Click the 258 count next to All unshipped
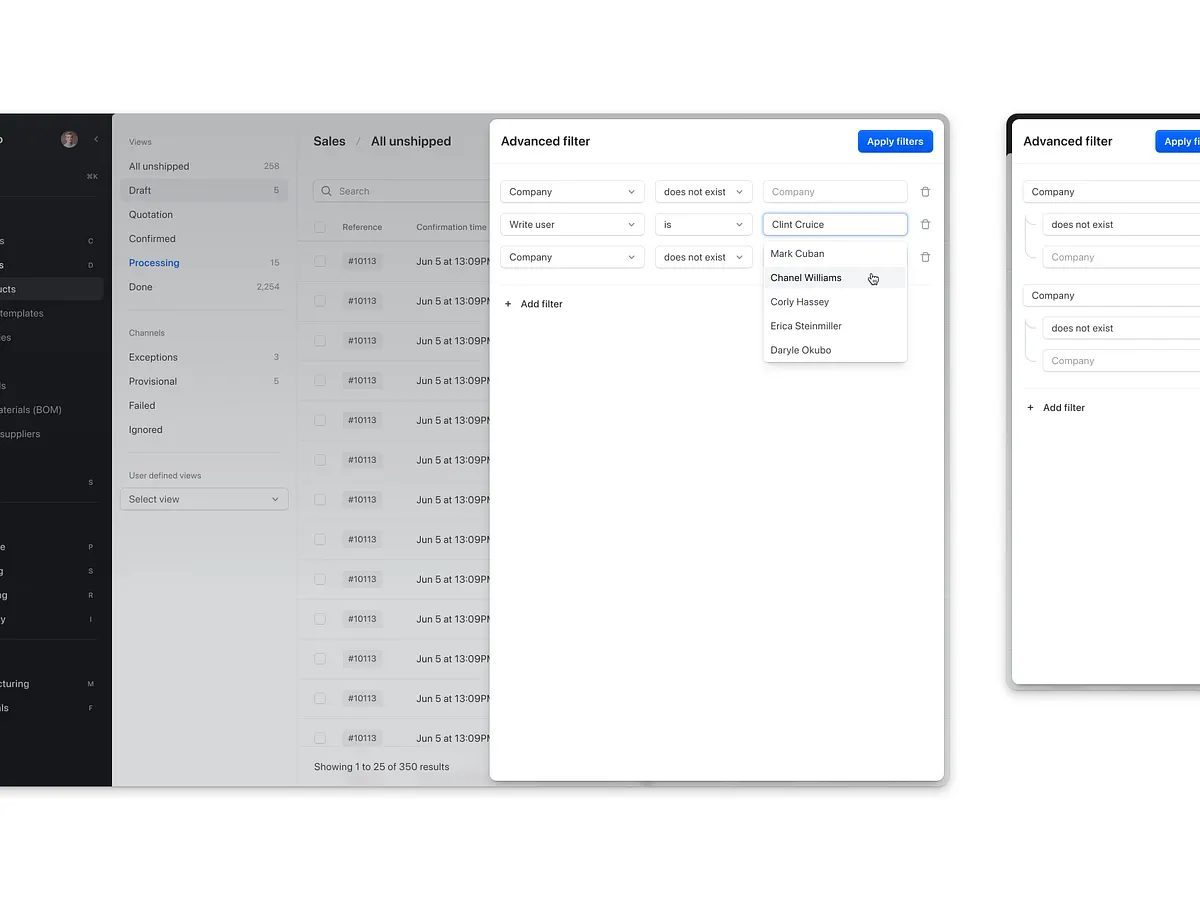The height and width of the screenshot is (900, 1200). pos(271,166)
